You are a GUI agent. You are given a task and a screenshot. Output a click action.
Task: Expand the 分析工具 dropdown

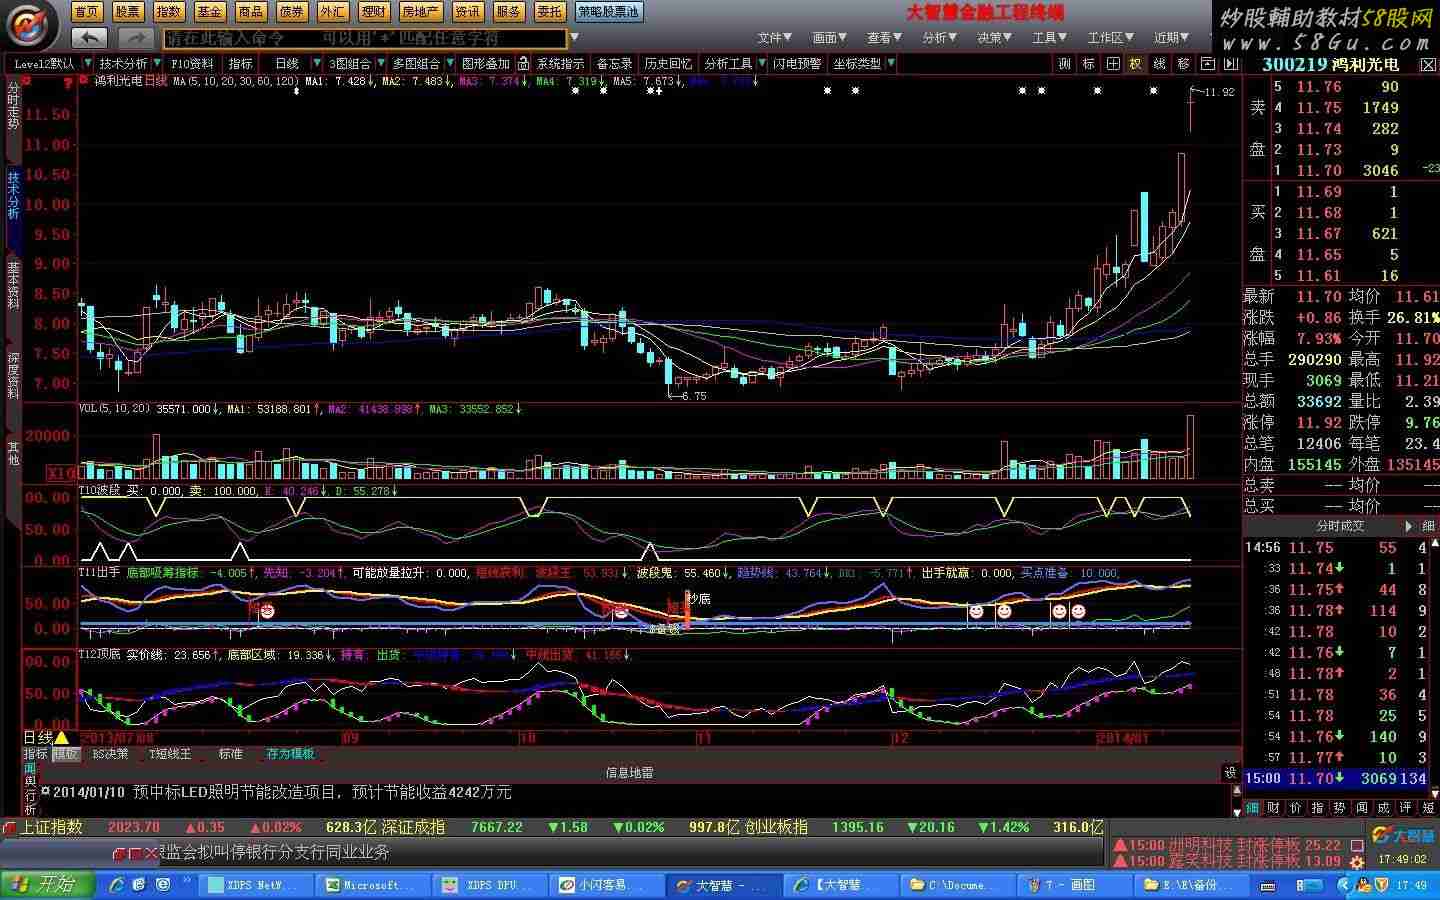click(761, 63)
